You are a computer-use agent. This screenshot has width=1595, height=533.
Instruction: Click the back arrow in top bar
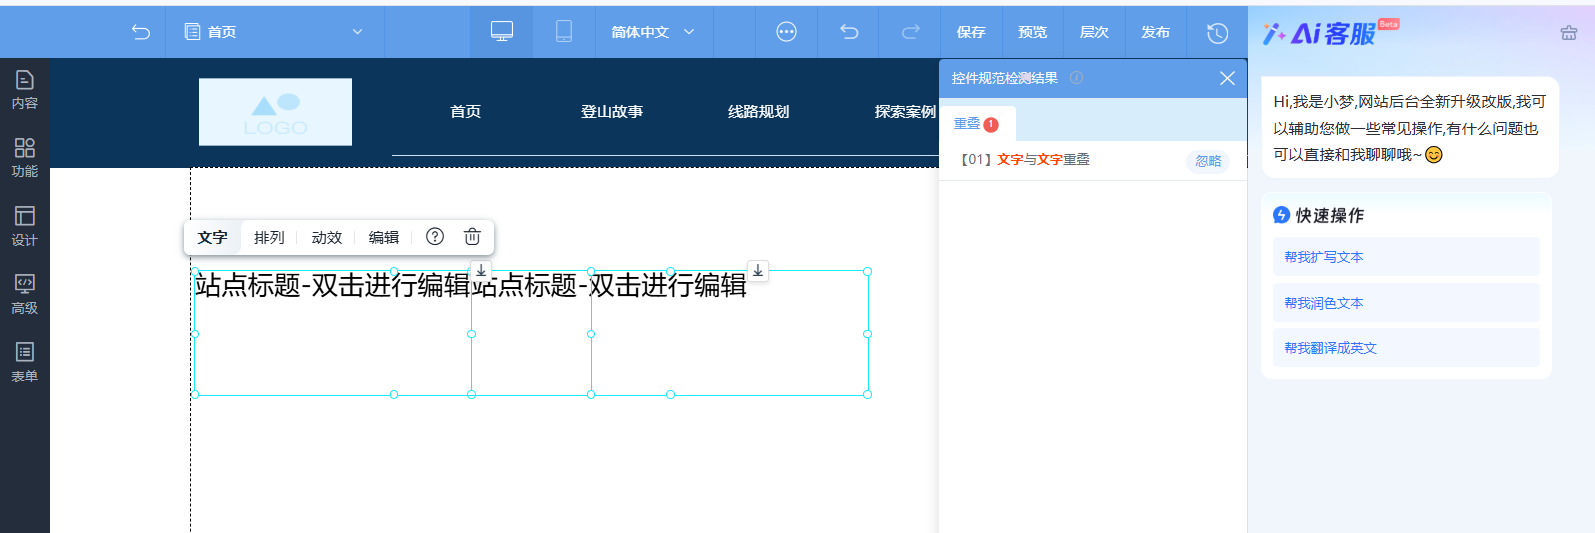[x=141, y=32]
